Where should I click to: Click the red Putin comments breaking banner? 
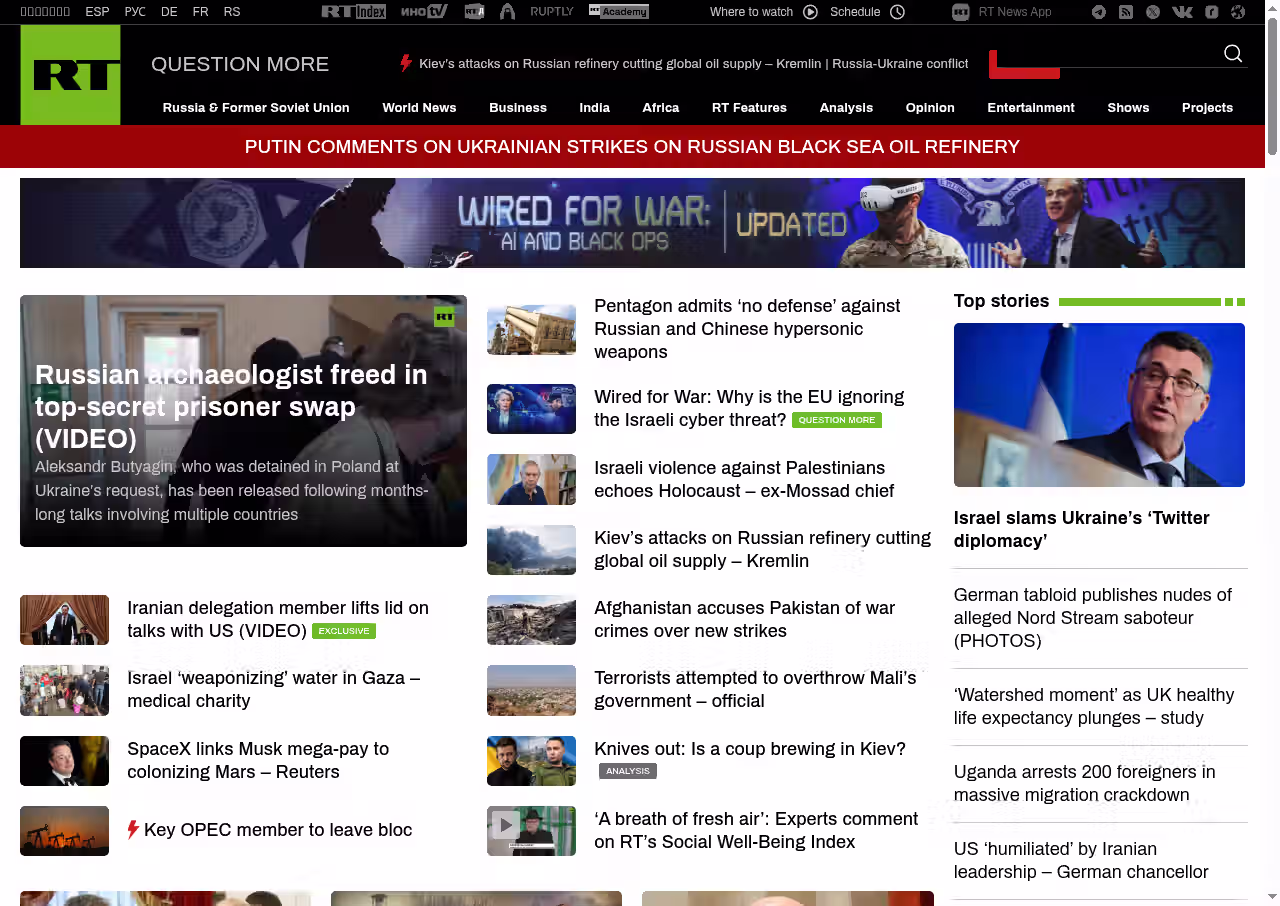pos(632,147)
